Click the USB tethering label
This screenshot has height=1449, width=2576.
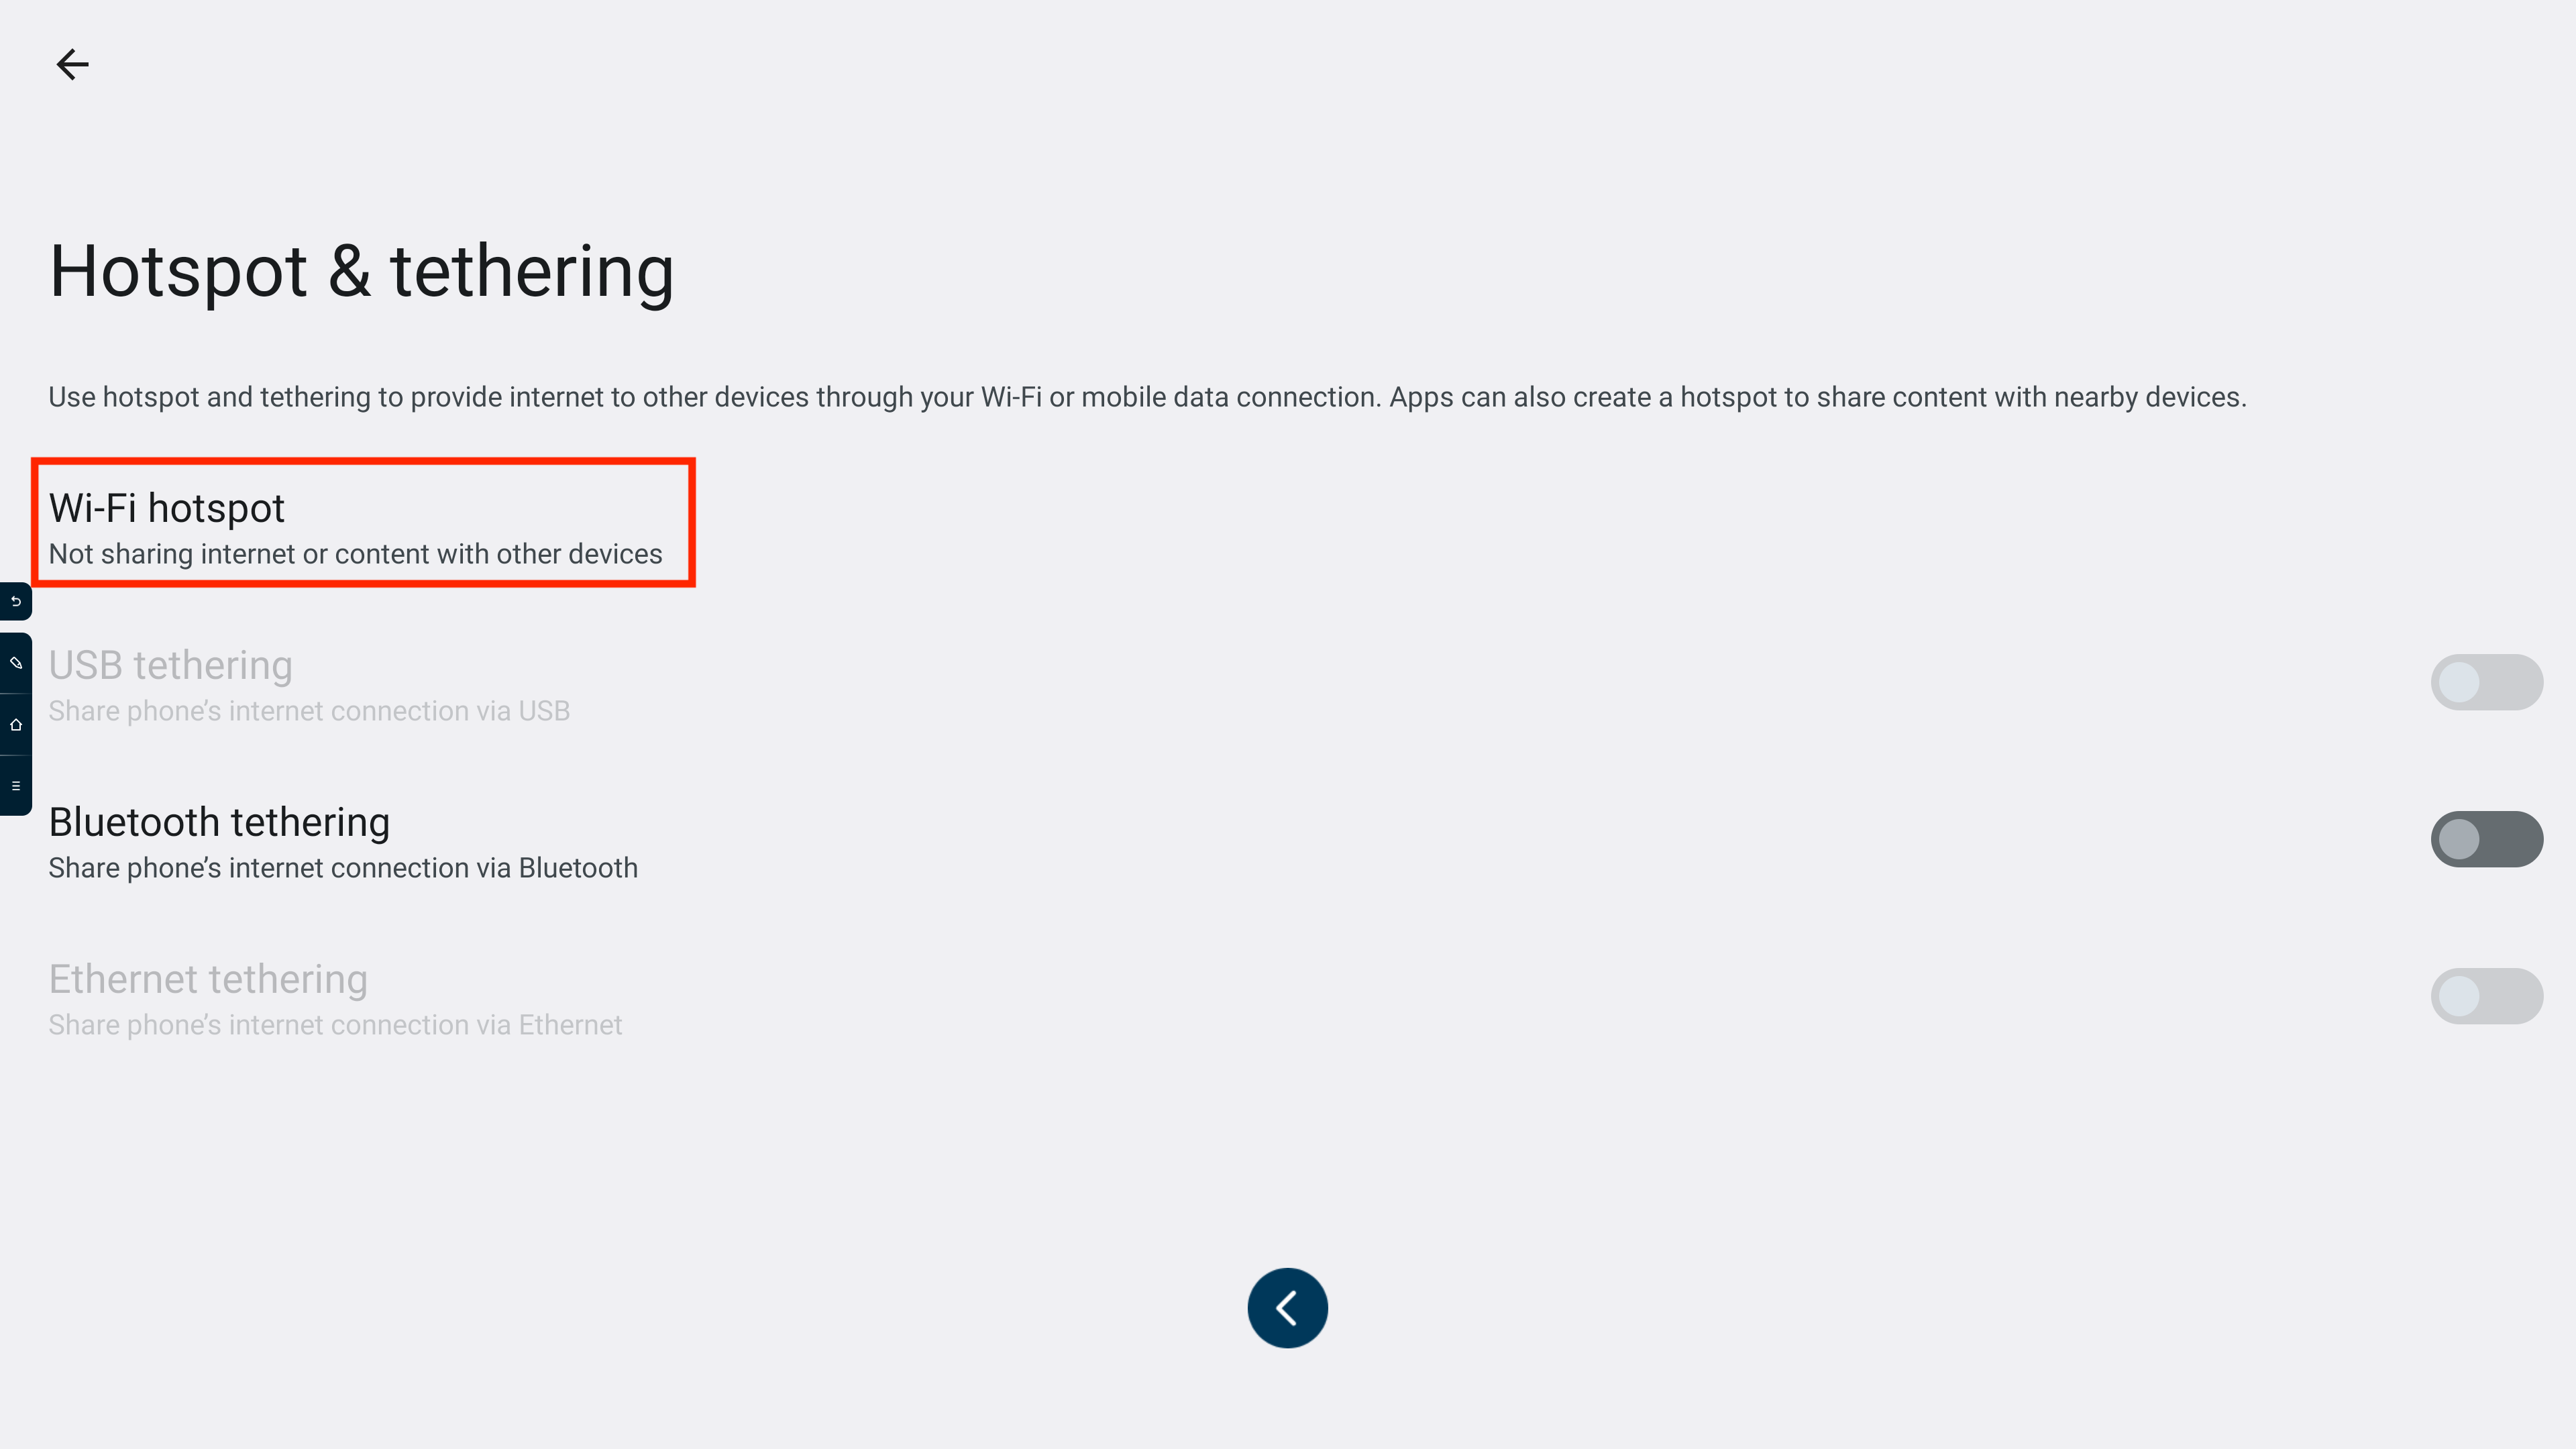pyautogui.click(x=170, y=665)
